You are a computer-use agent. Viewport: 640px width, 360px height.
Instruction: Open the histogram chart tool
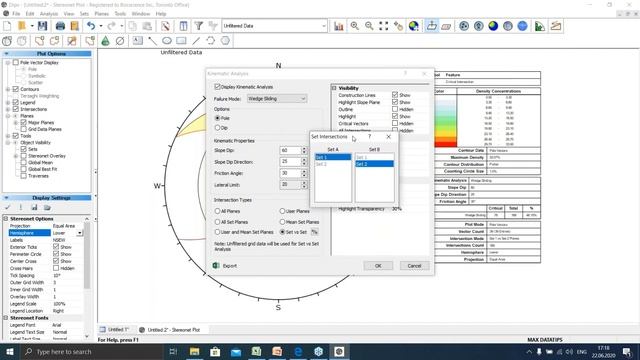coord(339,26)
